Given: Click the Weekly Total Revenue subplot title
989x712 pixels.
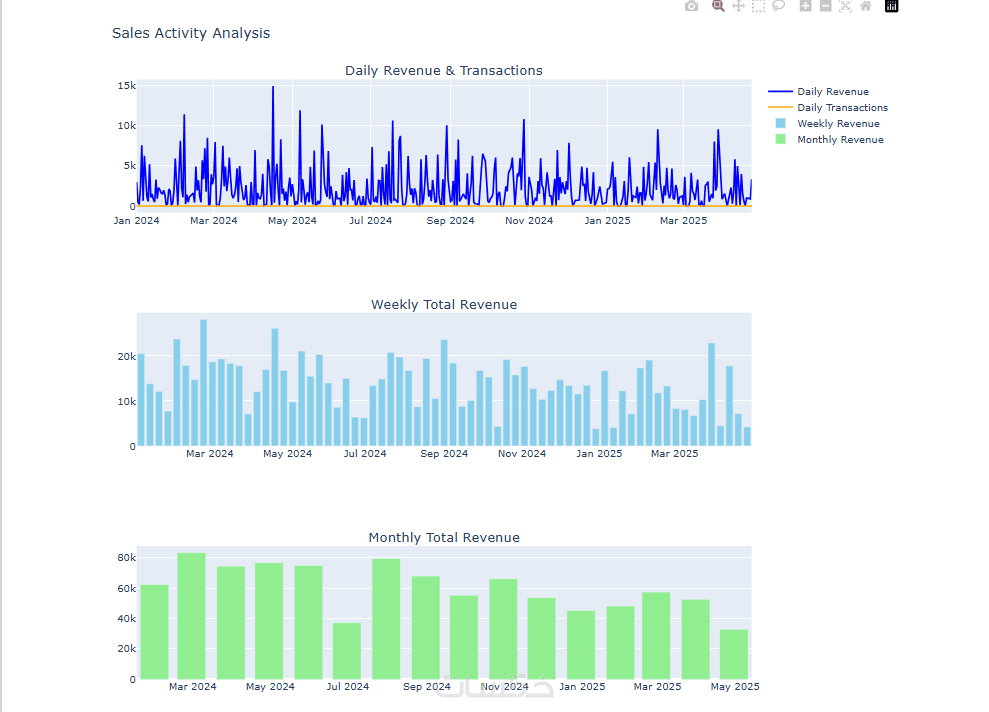Looking at the screenshot, I should pyautogui.click(x=443, y=305).
